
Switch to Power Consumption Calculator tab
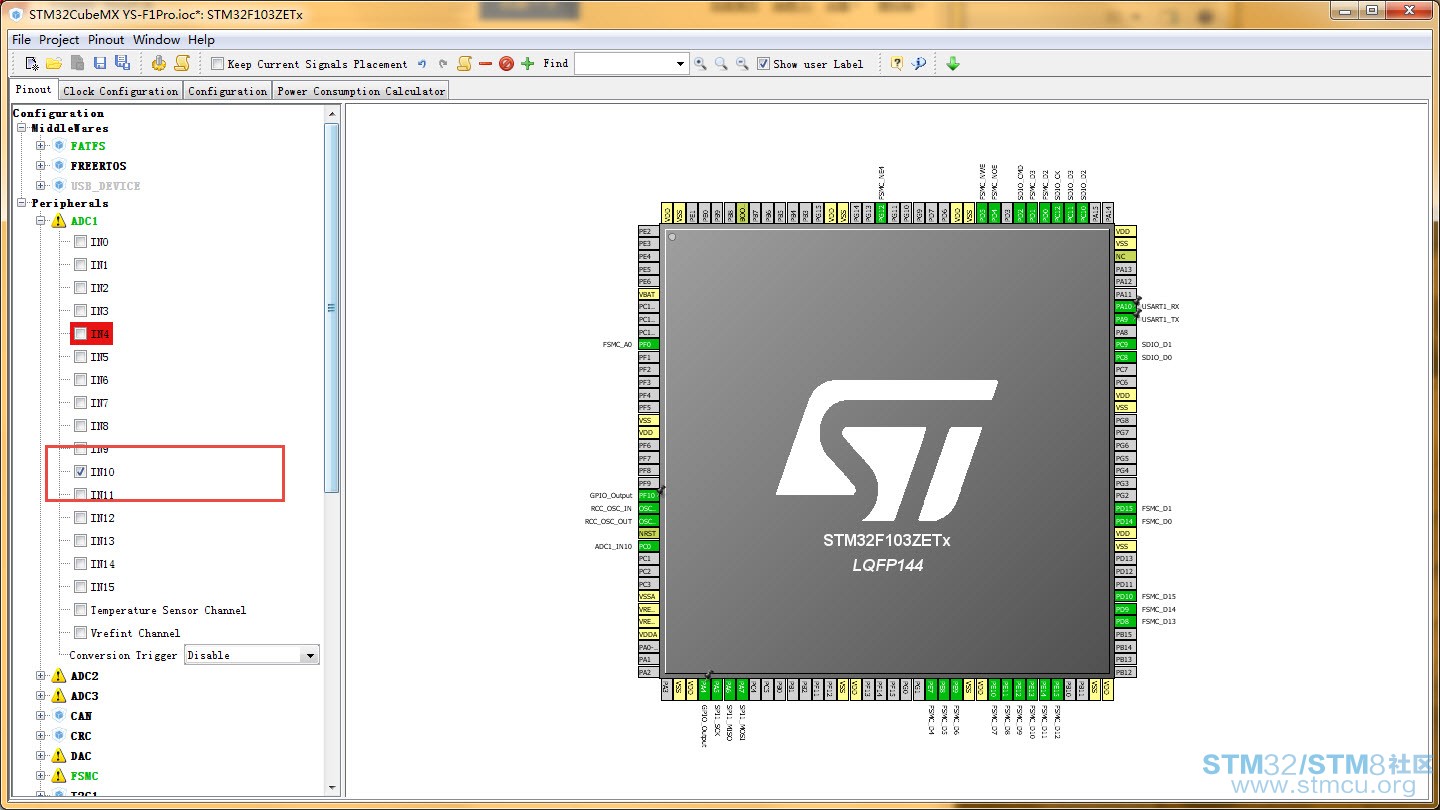[361, 91]
